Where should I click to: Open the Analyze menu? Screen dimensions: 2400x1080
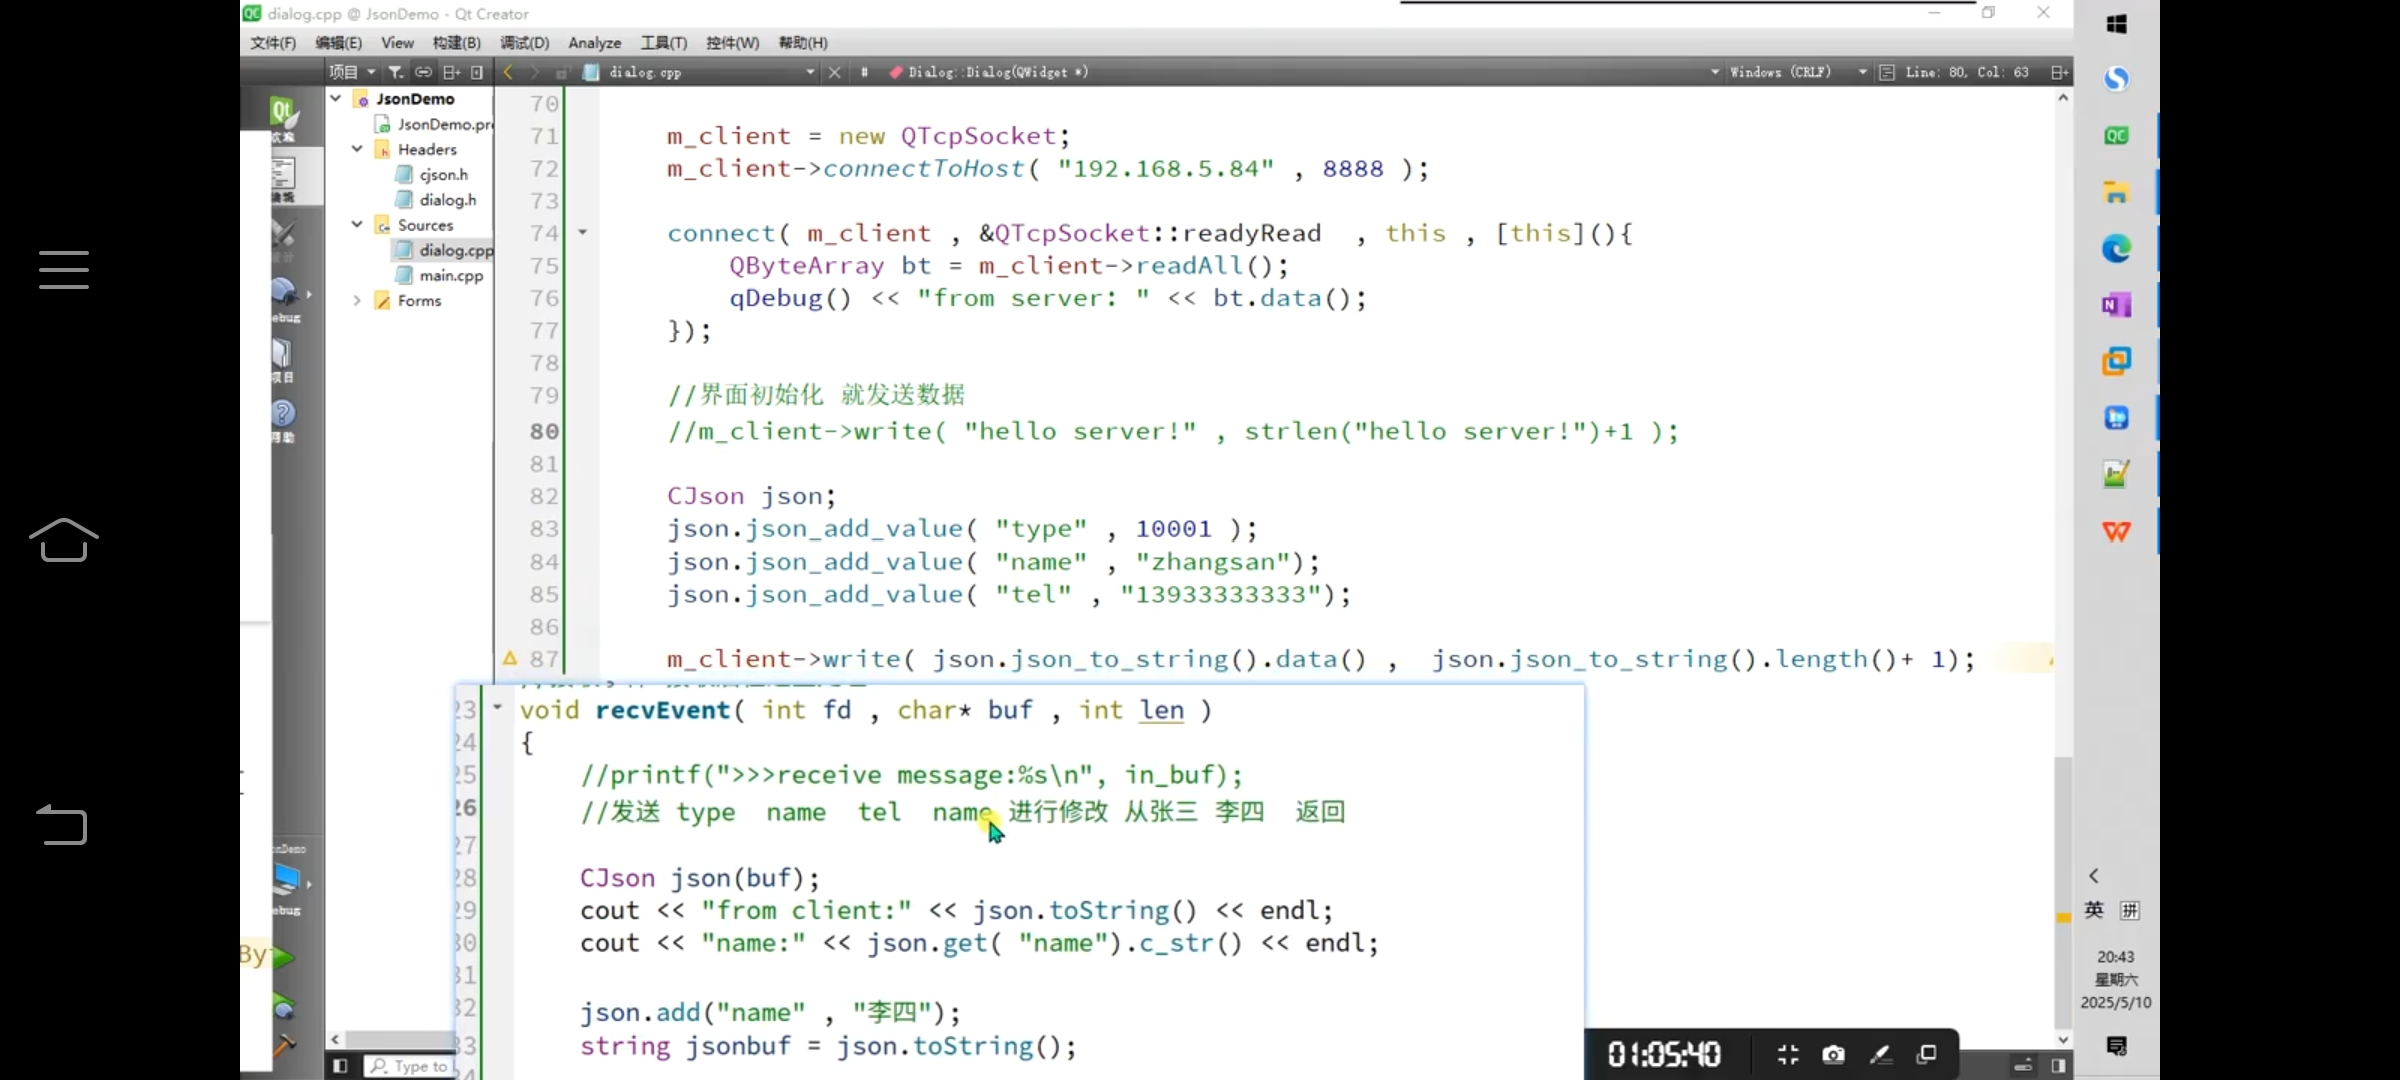pos(594,43)
